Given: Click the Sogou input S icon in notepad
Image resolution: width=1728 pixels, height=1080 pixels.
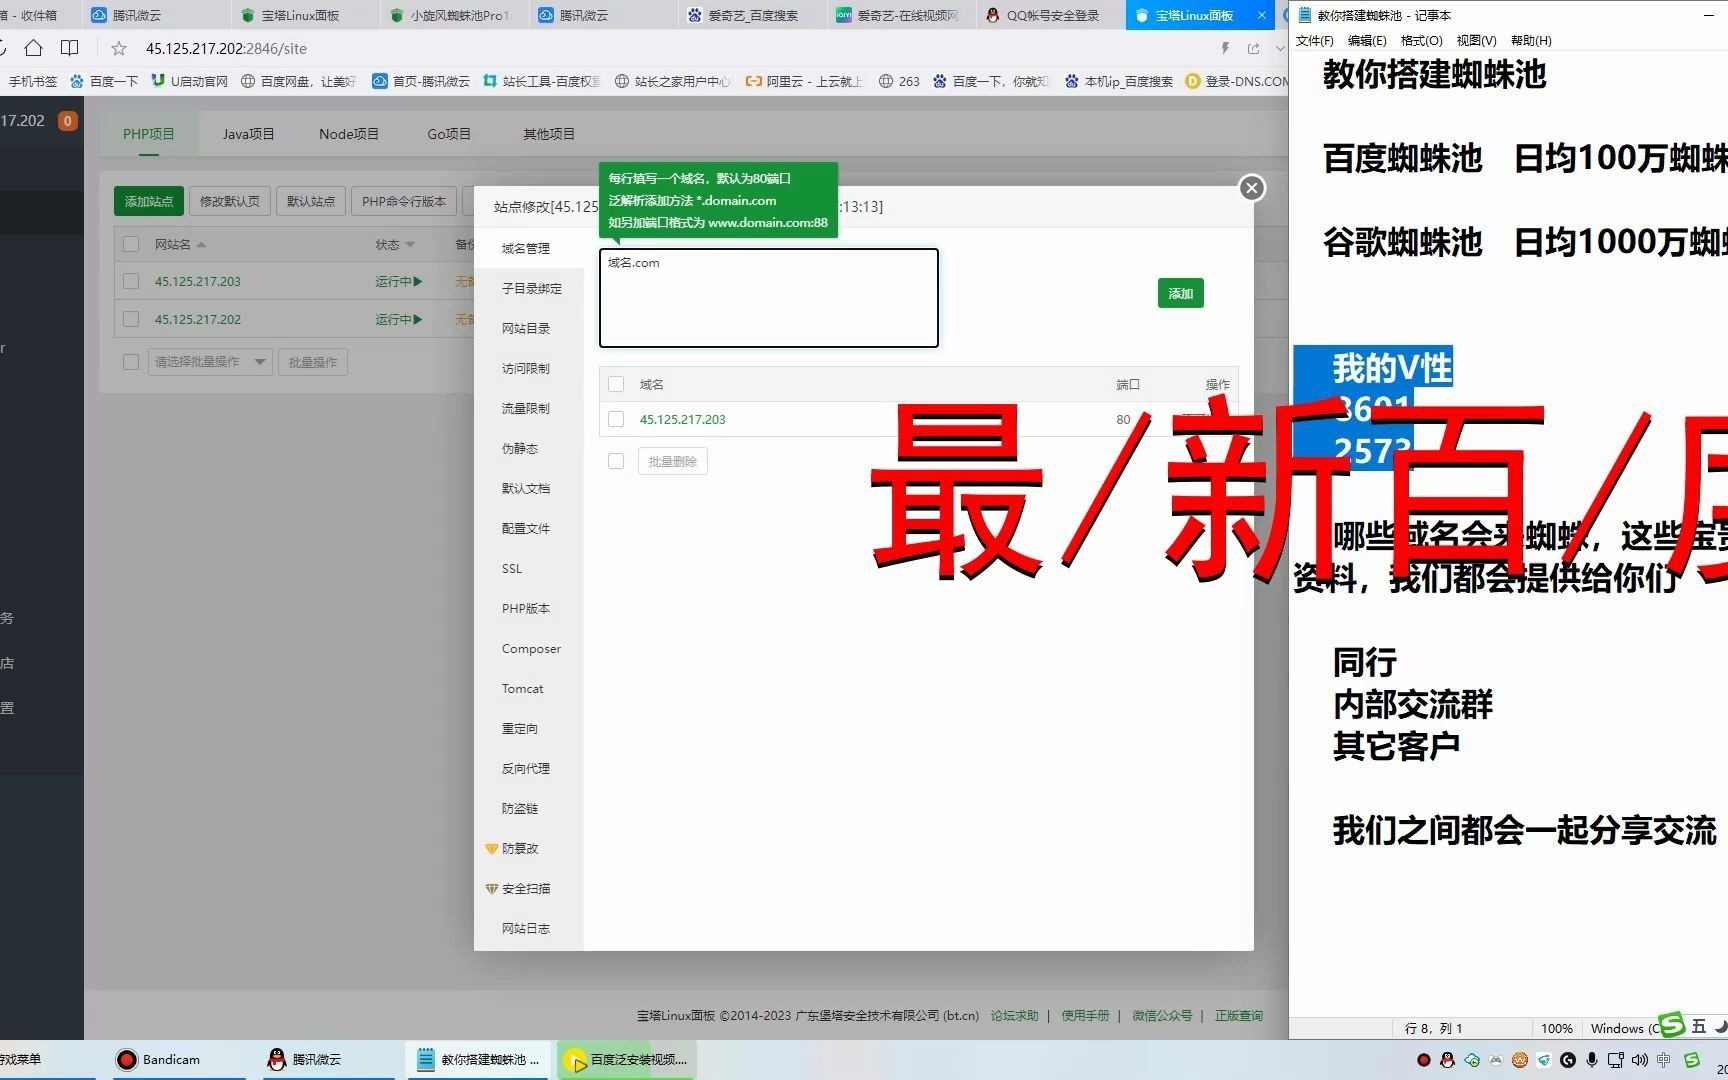Looking at the screenshot, I should (x=1672, y=1025).
